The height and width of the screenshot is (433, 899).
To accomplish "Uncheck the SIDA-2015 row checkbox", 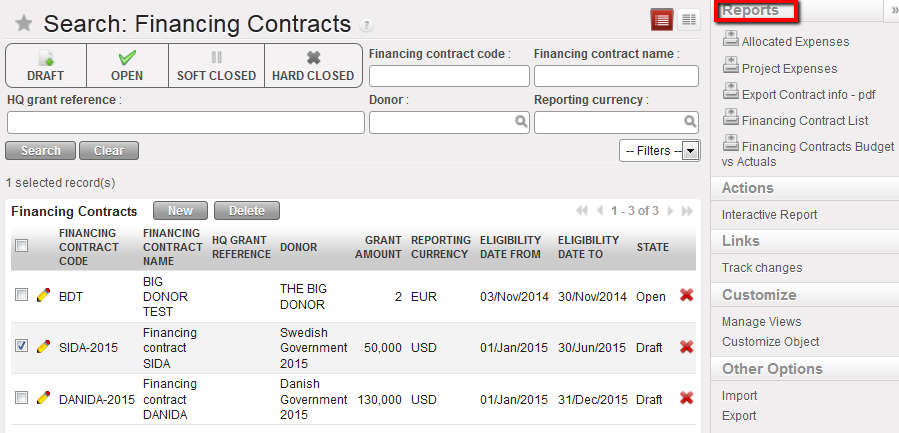I will coord(22,346).
